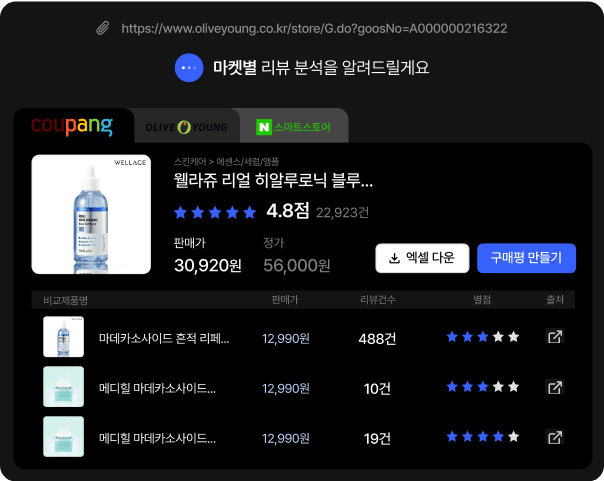This screenshot has height=481, width=604.
Task: Click the 구매평 만들기 button
Action: pyautogui.click(x=526, y=258)
